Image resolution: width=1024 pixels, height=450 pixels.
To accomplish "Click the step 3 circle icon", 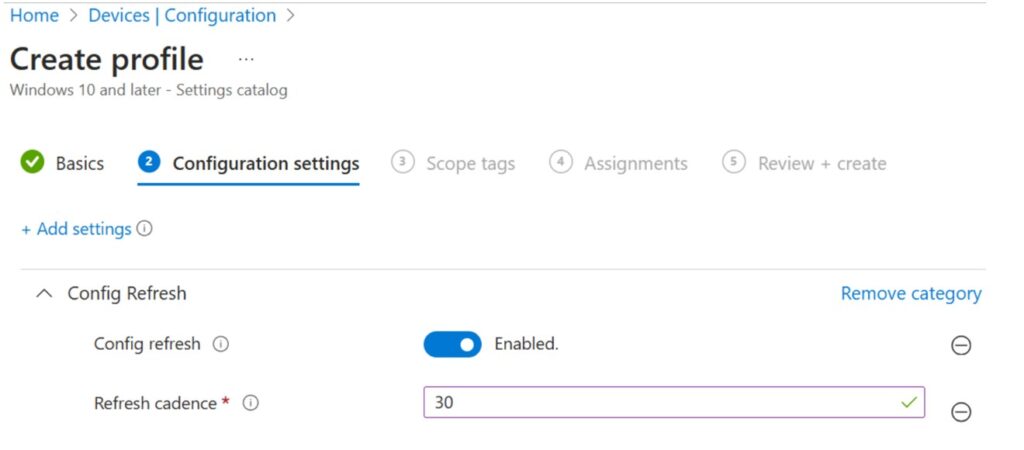I will point(402,162).
